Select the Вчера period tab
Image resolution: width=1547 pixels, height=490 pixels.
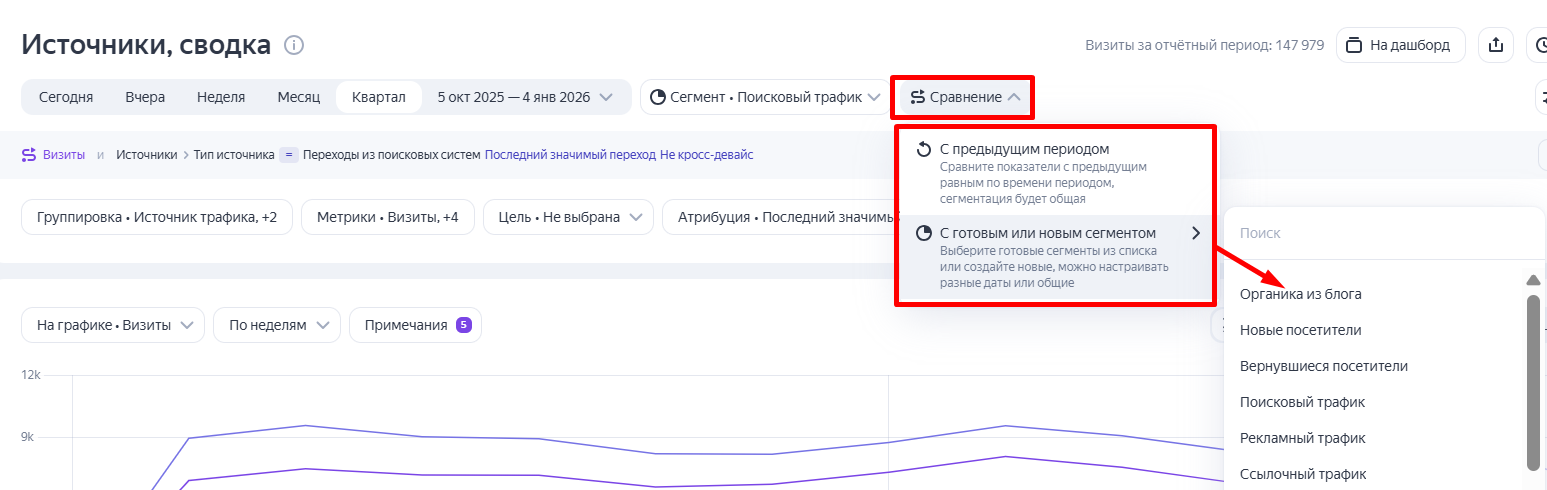point(145,97)
